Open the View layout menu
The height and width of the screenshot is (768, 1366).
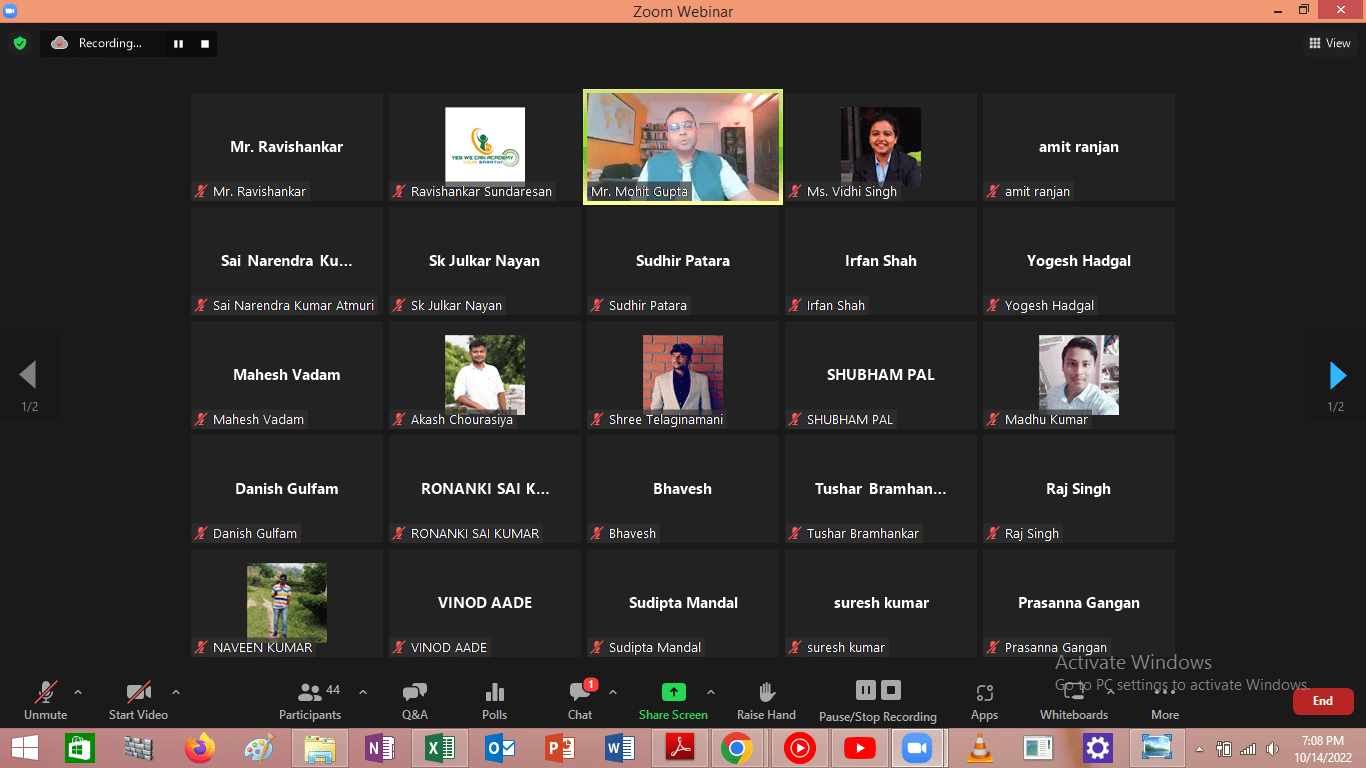1330,43
